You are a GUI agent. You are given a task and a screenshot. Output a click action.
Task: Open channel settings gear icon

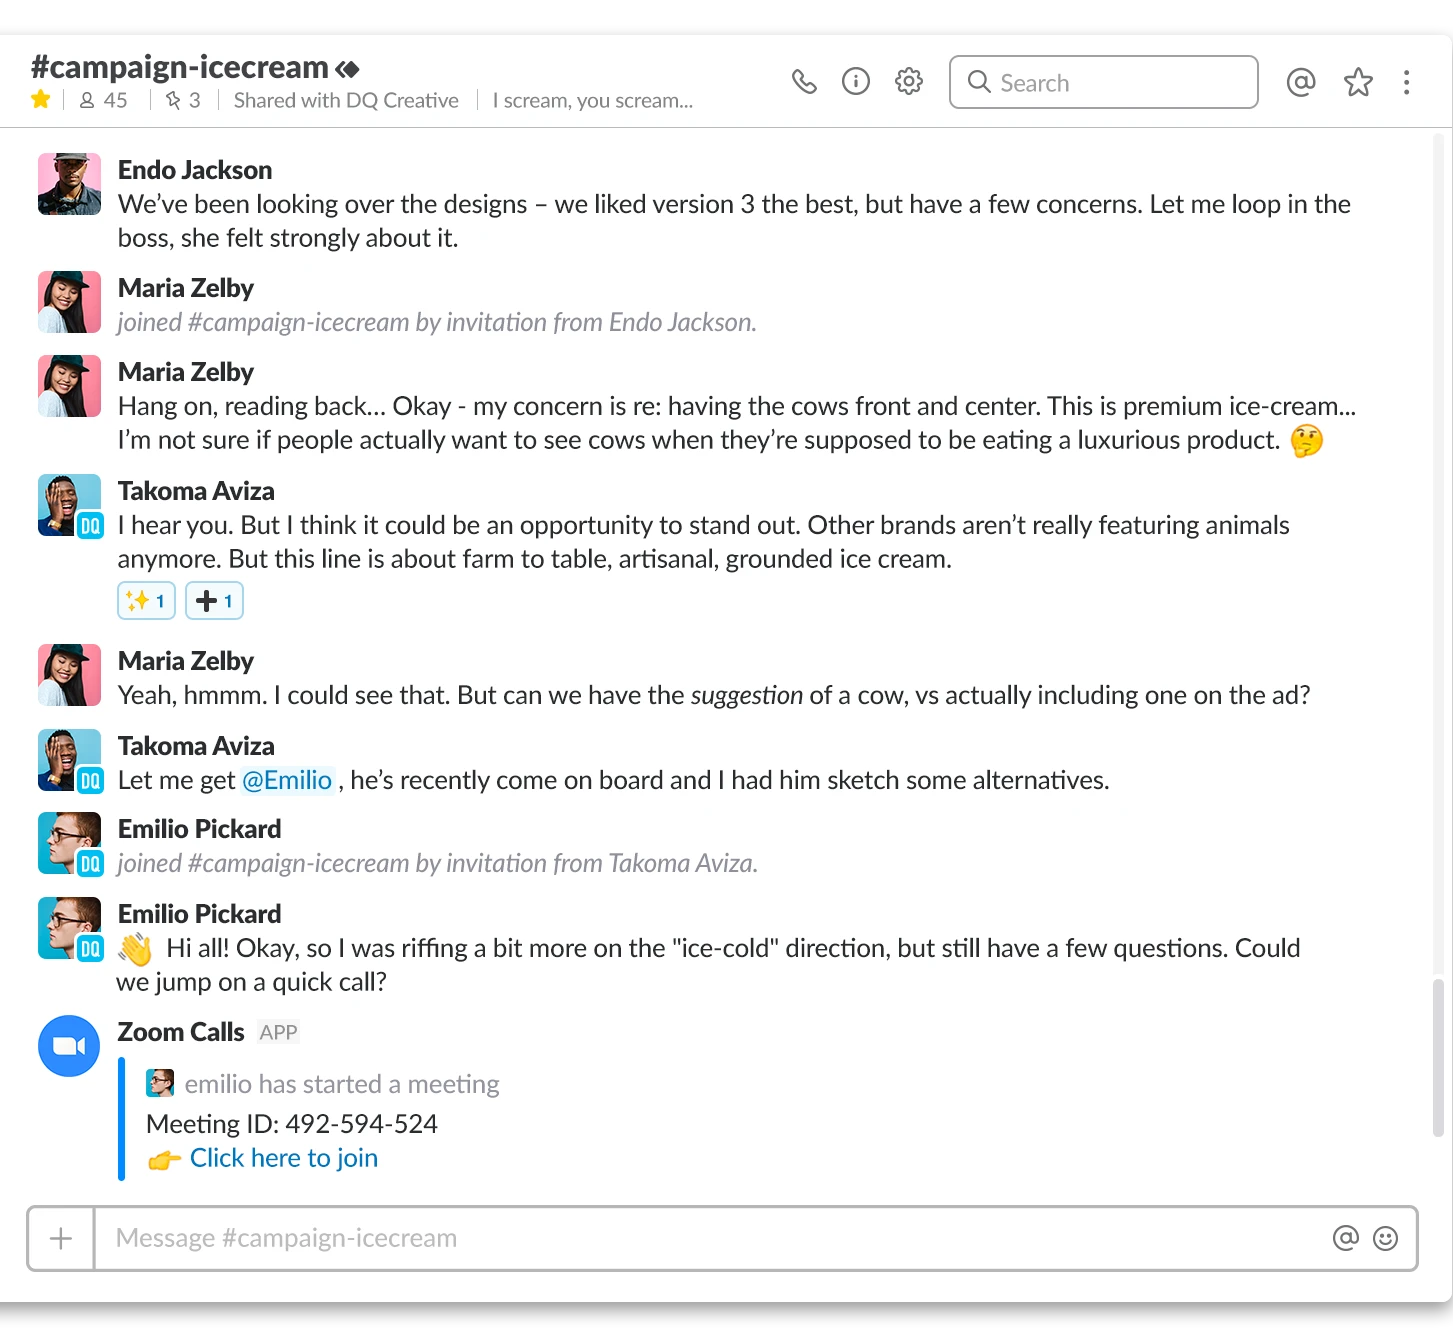click(x=909, y=81)
